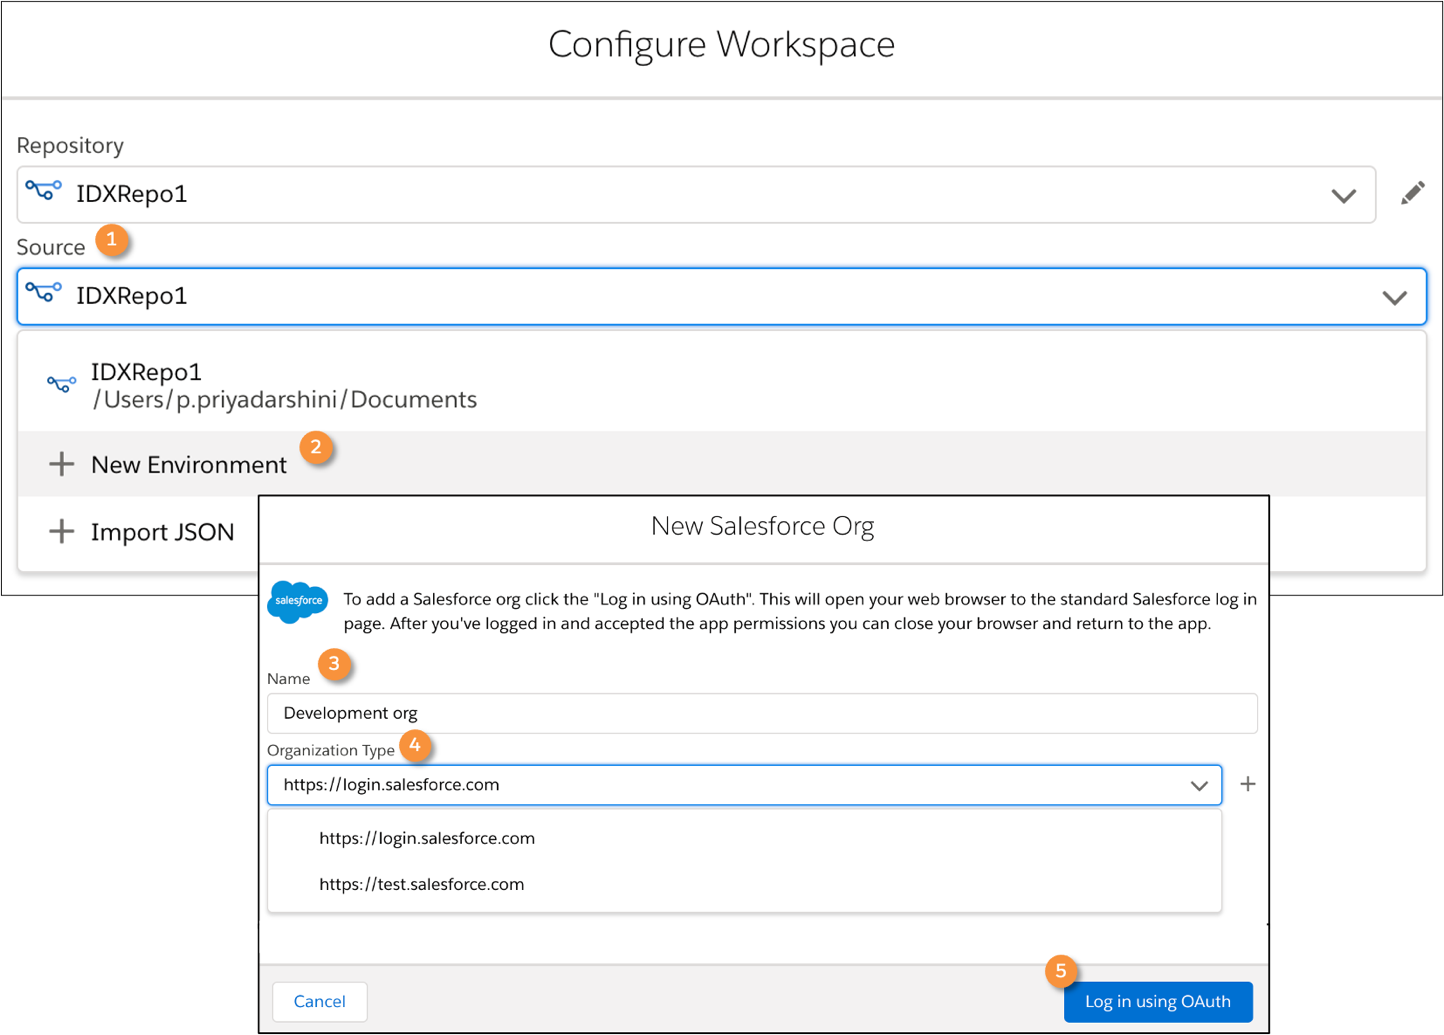Click the branch icon in Source field
The width and height of the screenshot is (1444, 1035).
click(x=44, y=292)
